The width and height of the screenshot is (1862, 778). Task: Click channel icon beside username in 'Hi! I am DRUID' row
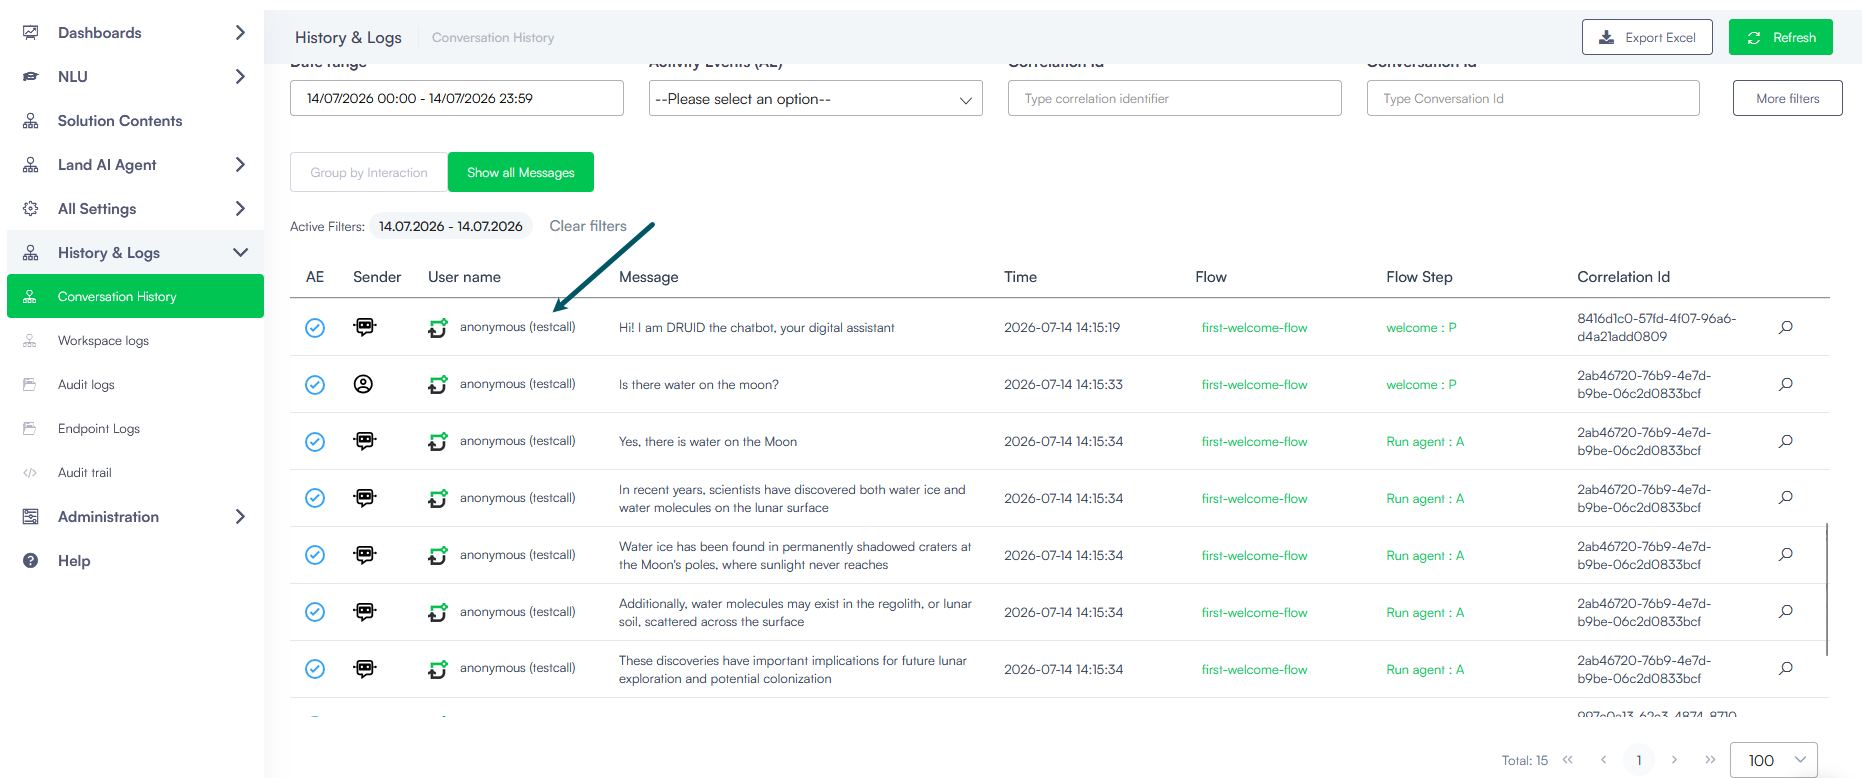tap(438, 328)
